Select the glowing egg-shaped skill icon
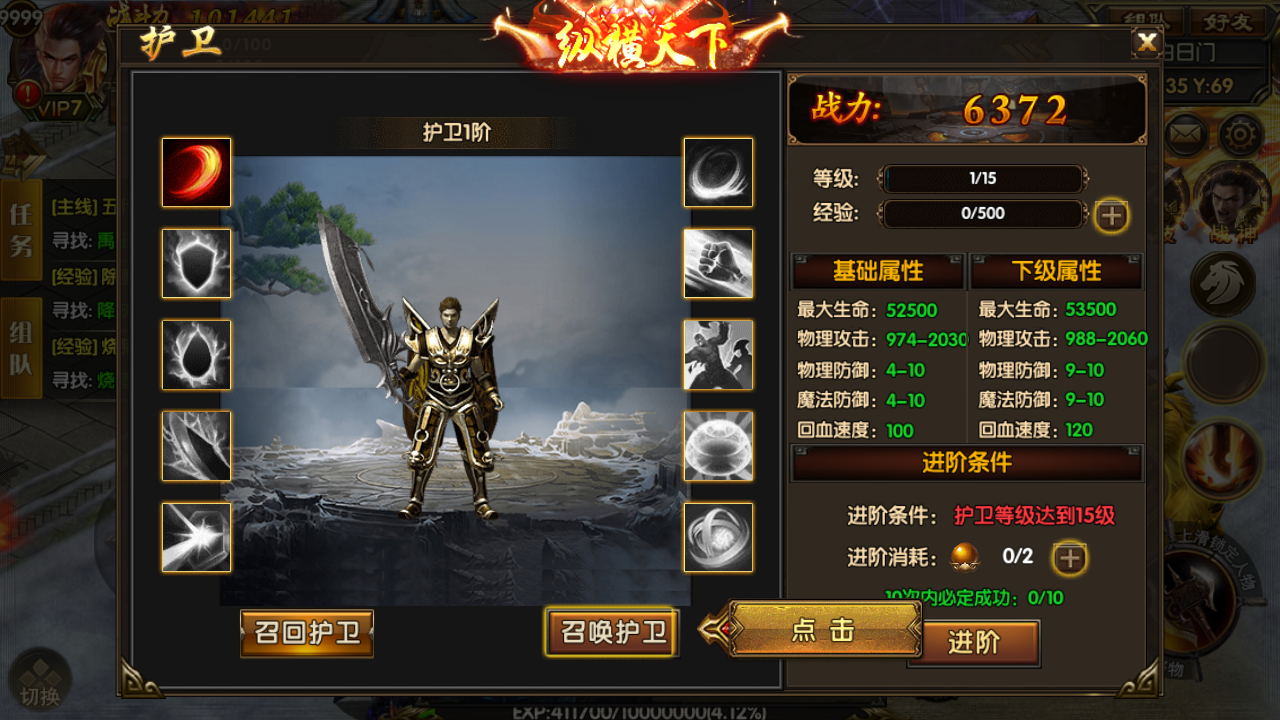The width and height of the screenshot is (1280, 720). click(x=197, y=354)
